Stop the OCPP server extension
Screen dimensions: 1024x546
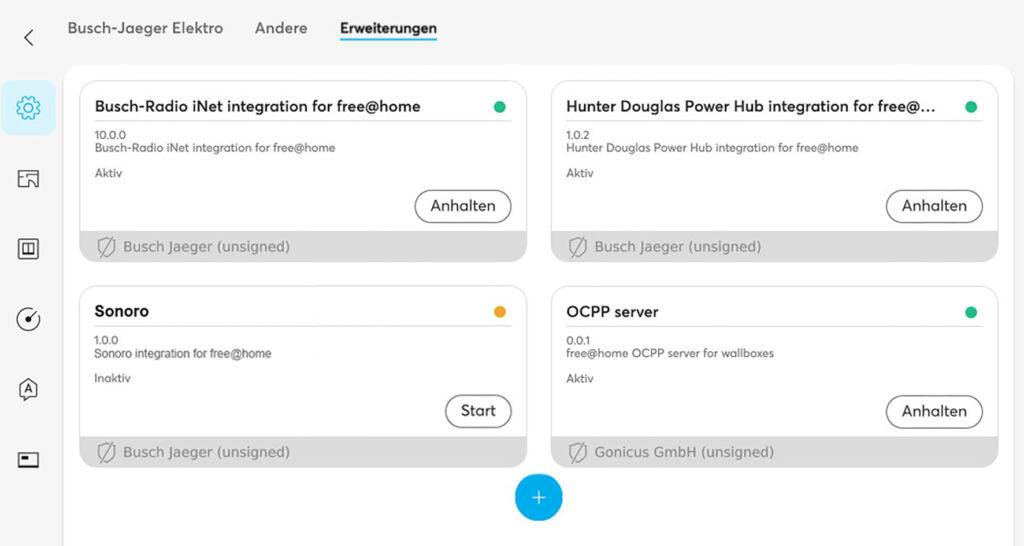[934, 411]
